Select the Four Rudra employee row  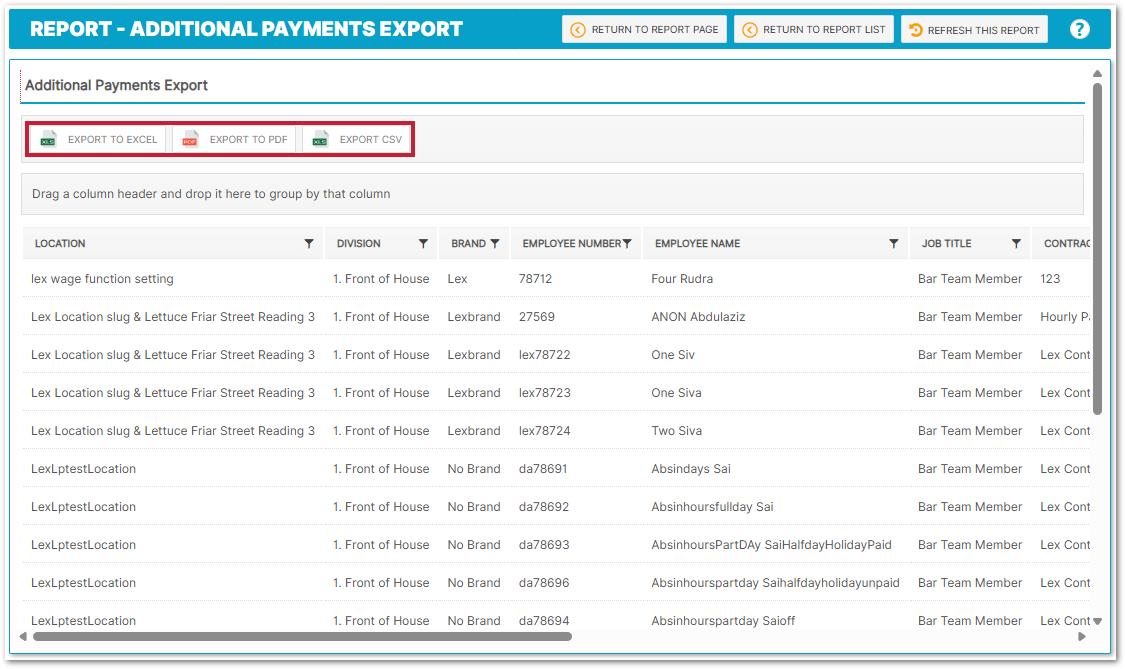coord(681,279)
